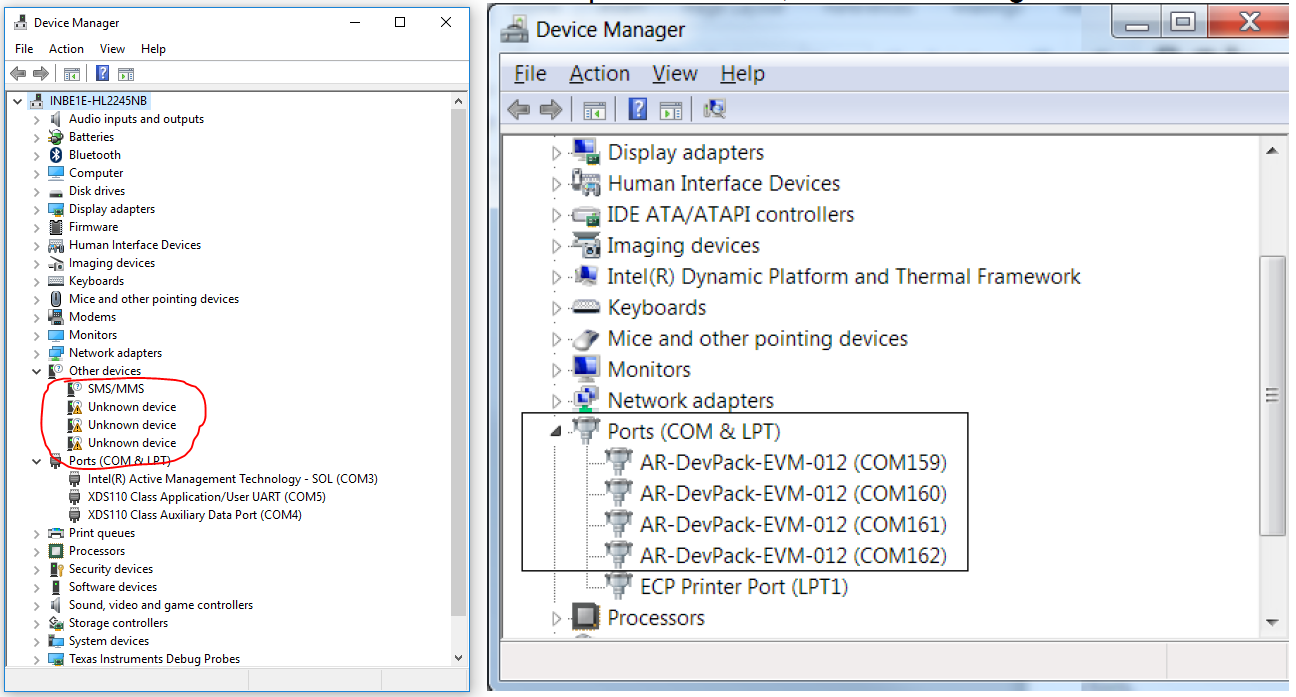Select the Scan for hardware changes icon
The height and width of the screenshot is (697, 1296).
pyautogui.click(x=714, y=108)
